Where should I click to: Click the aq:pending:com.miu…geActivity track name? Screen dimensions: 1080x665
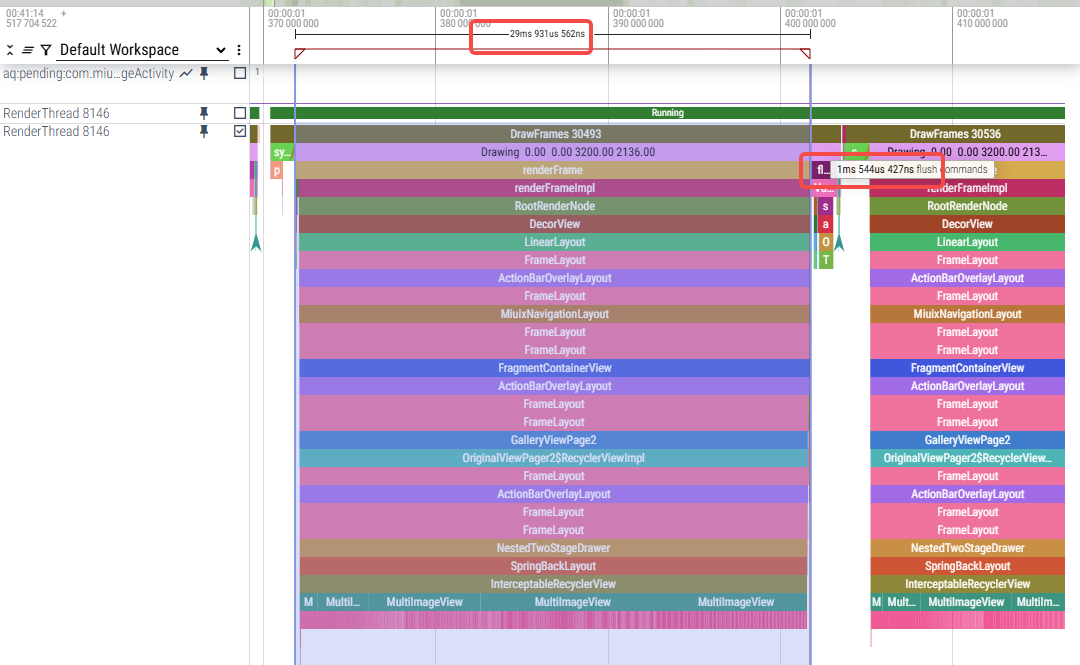(x=89, y=73)
